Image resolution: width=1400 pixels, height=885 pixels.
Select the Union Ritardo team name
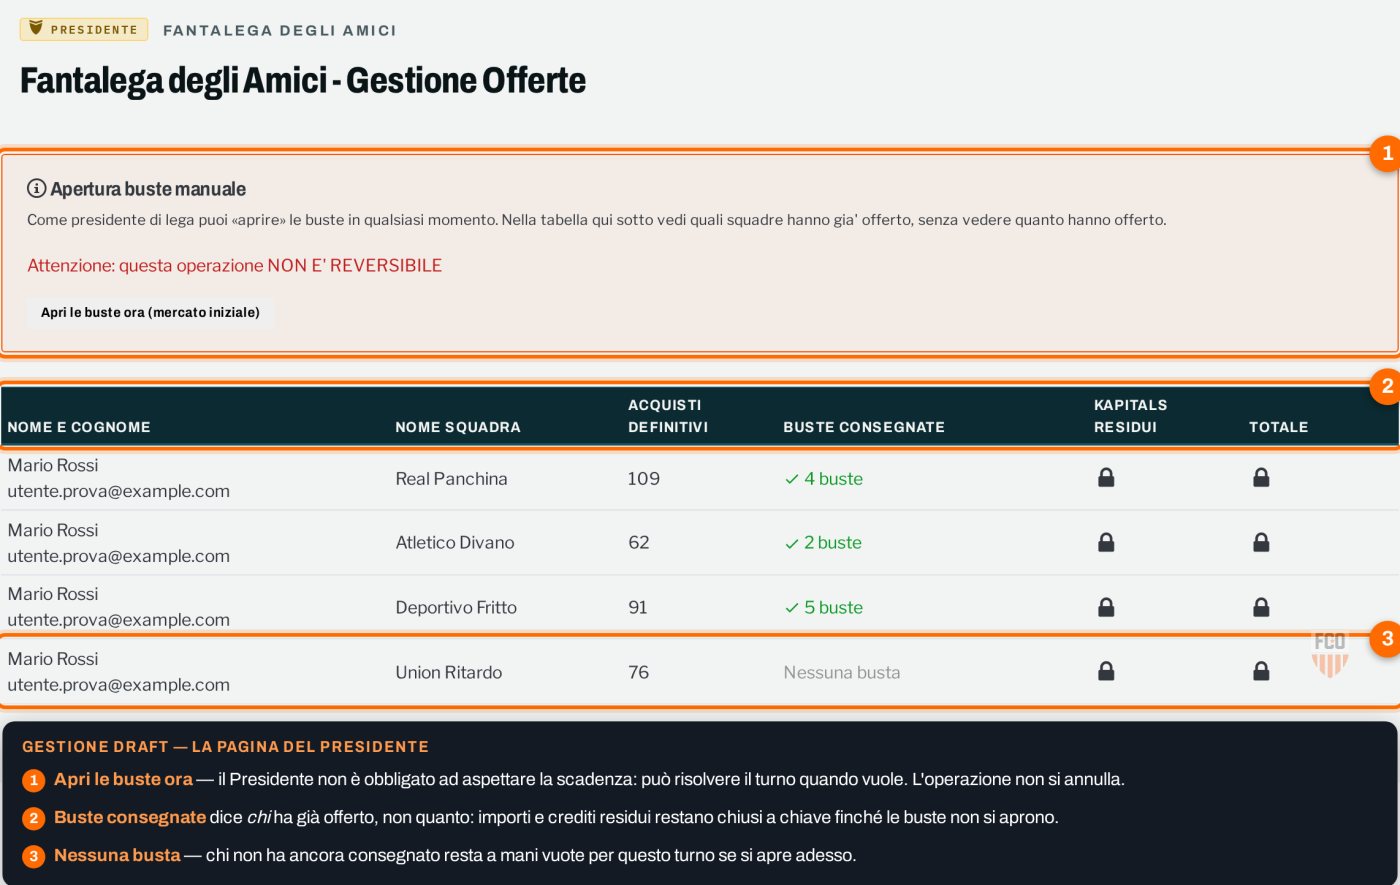coord(449,672)
